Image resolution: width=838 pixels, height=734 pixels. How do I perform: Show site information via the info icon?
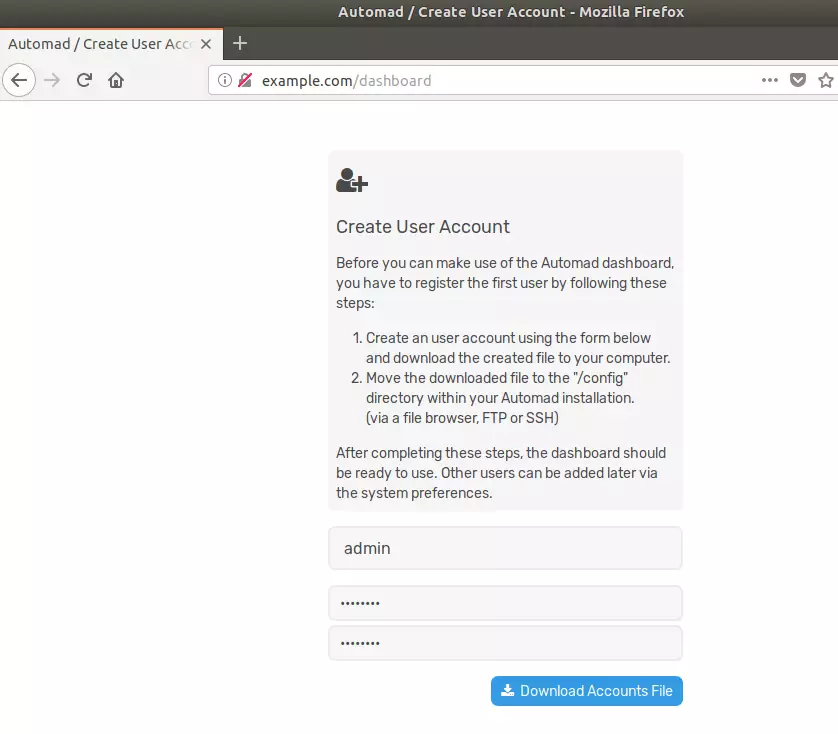tap(225, 80)
